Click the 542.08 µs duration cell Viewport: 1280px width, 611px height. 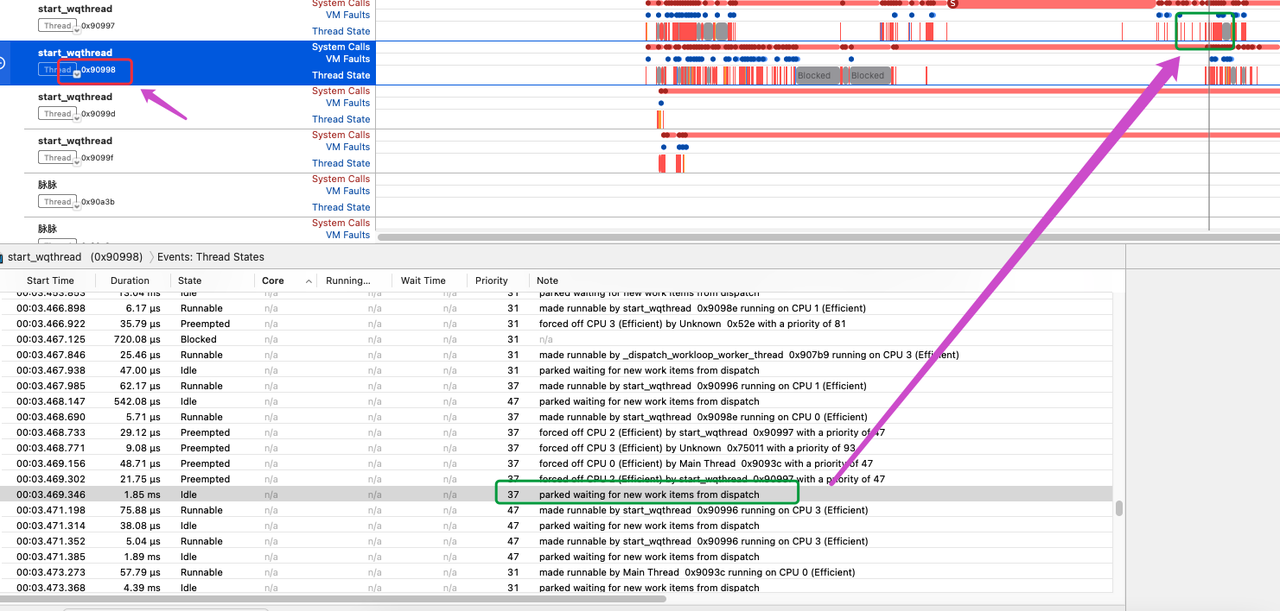[x=138, y=401]
